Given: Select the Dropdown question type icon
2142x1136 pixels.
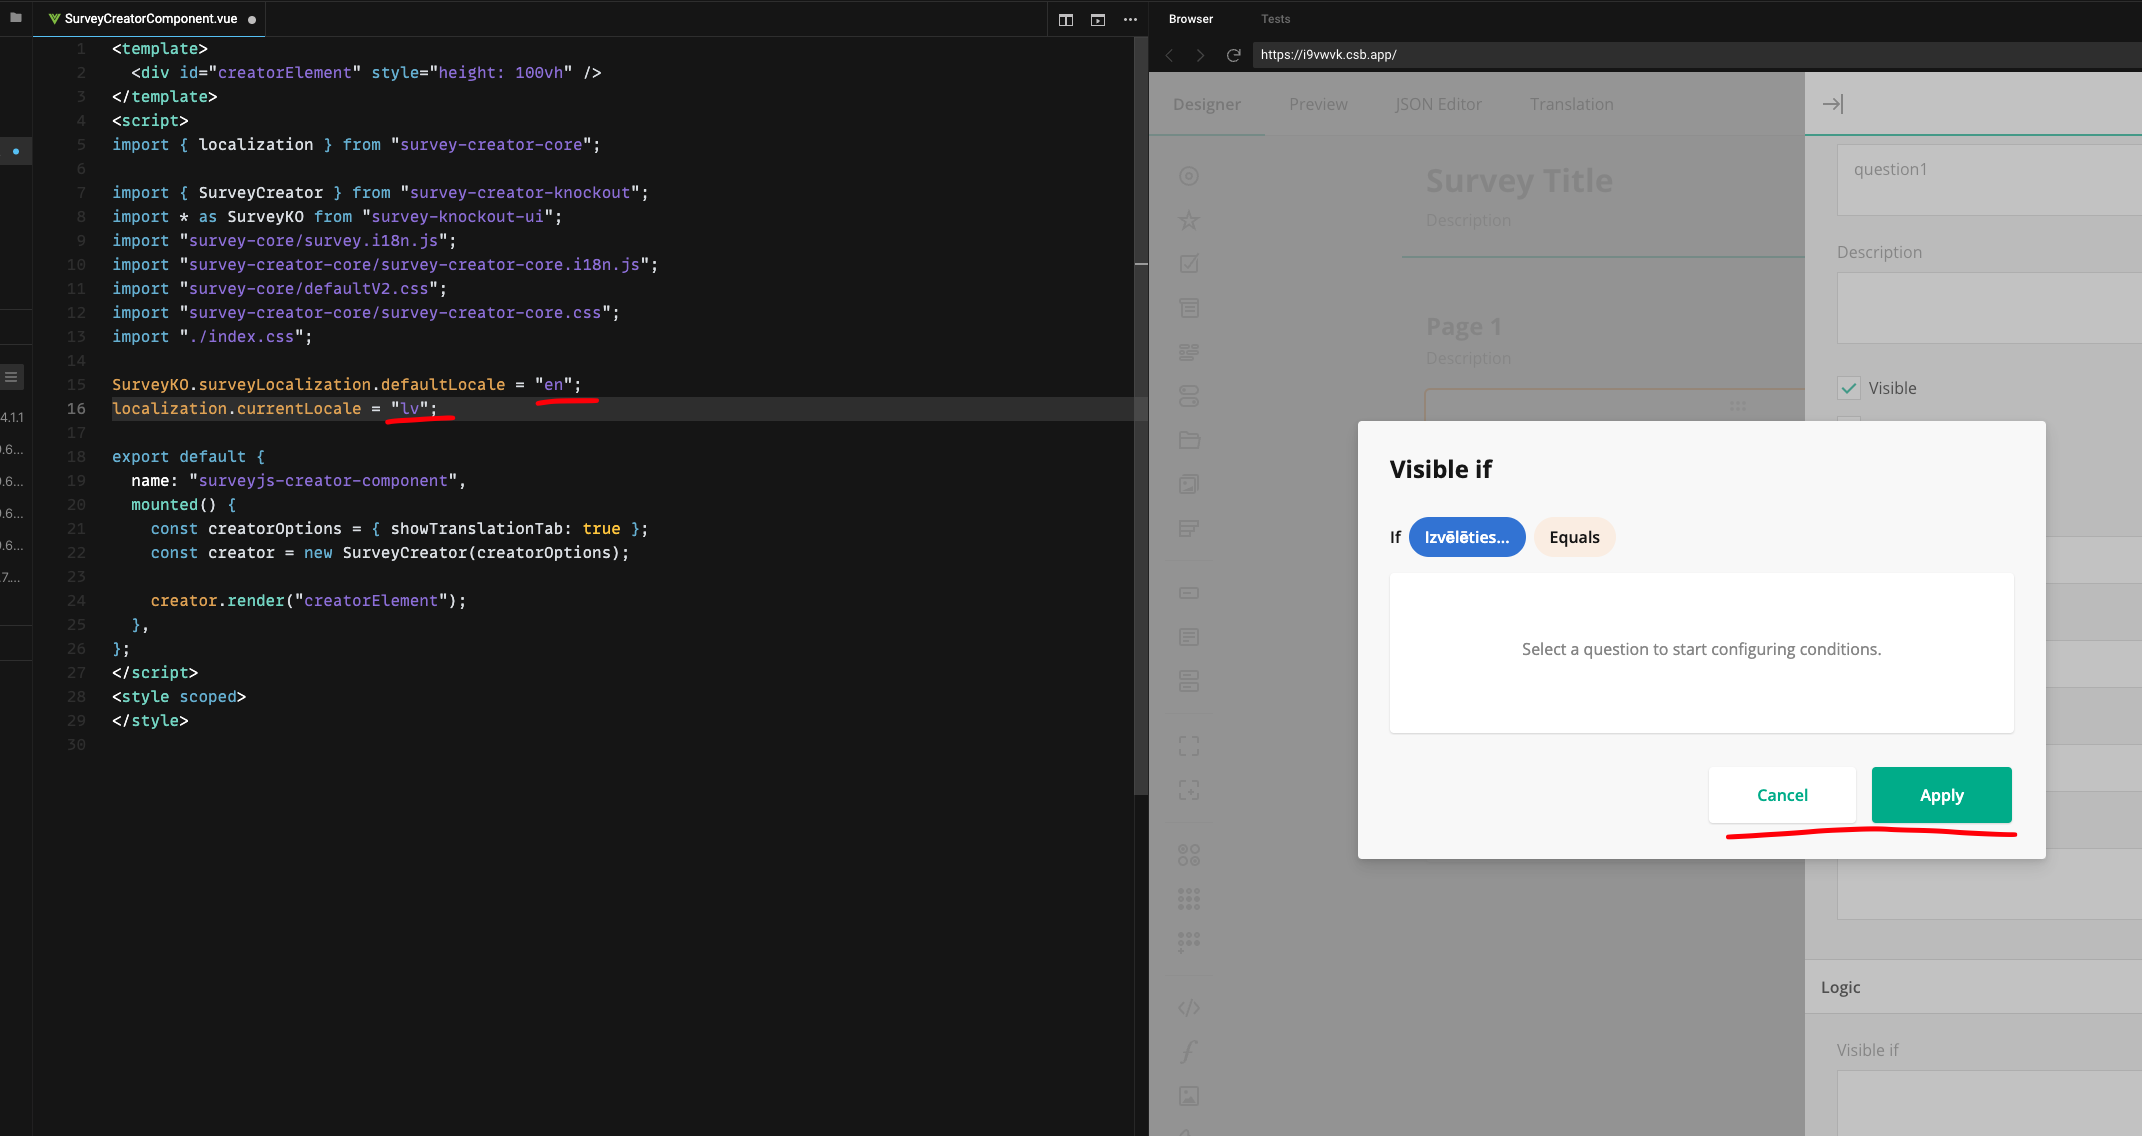Looking at the screenshot, I should pyautogui.click(x=1188, y=308).
